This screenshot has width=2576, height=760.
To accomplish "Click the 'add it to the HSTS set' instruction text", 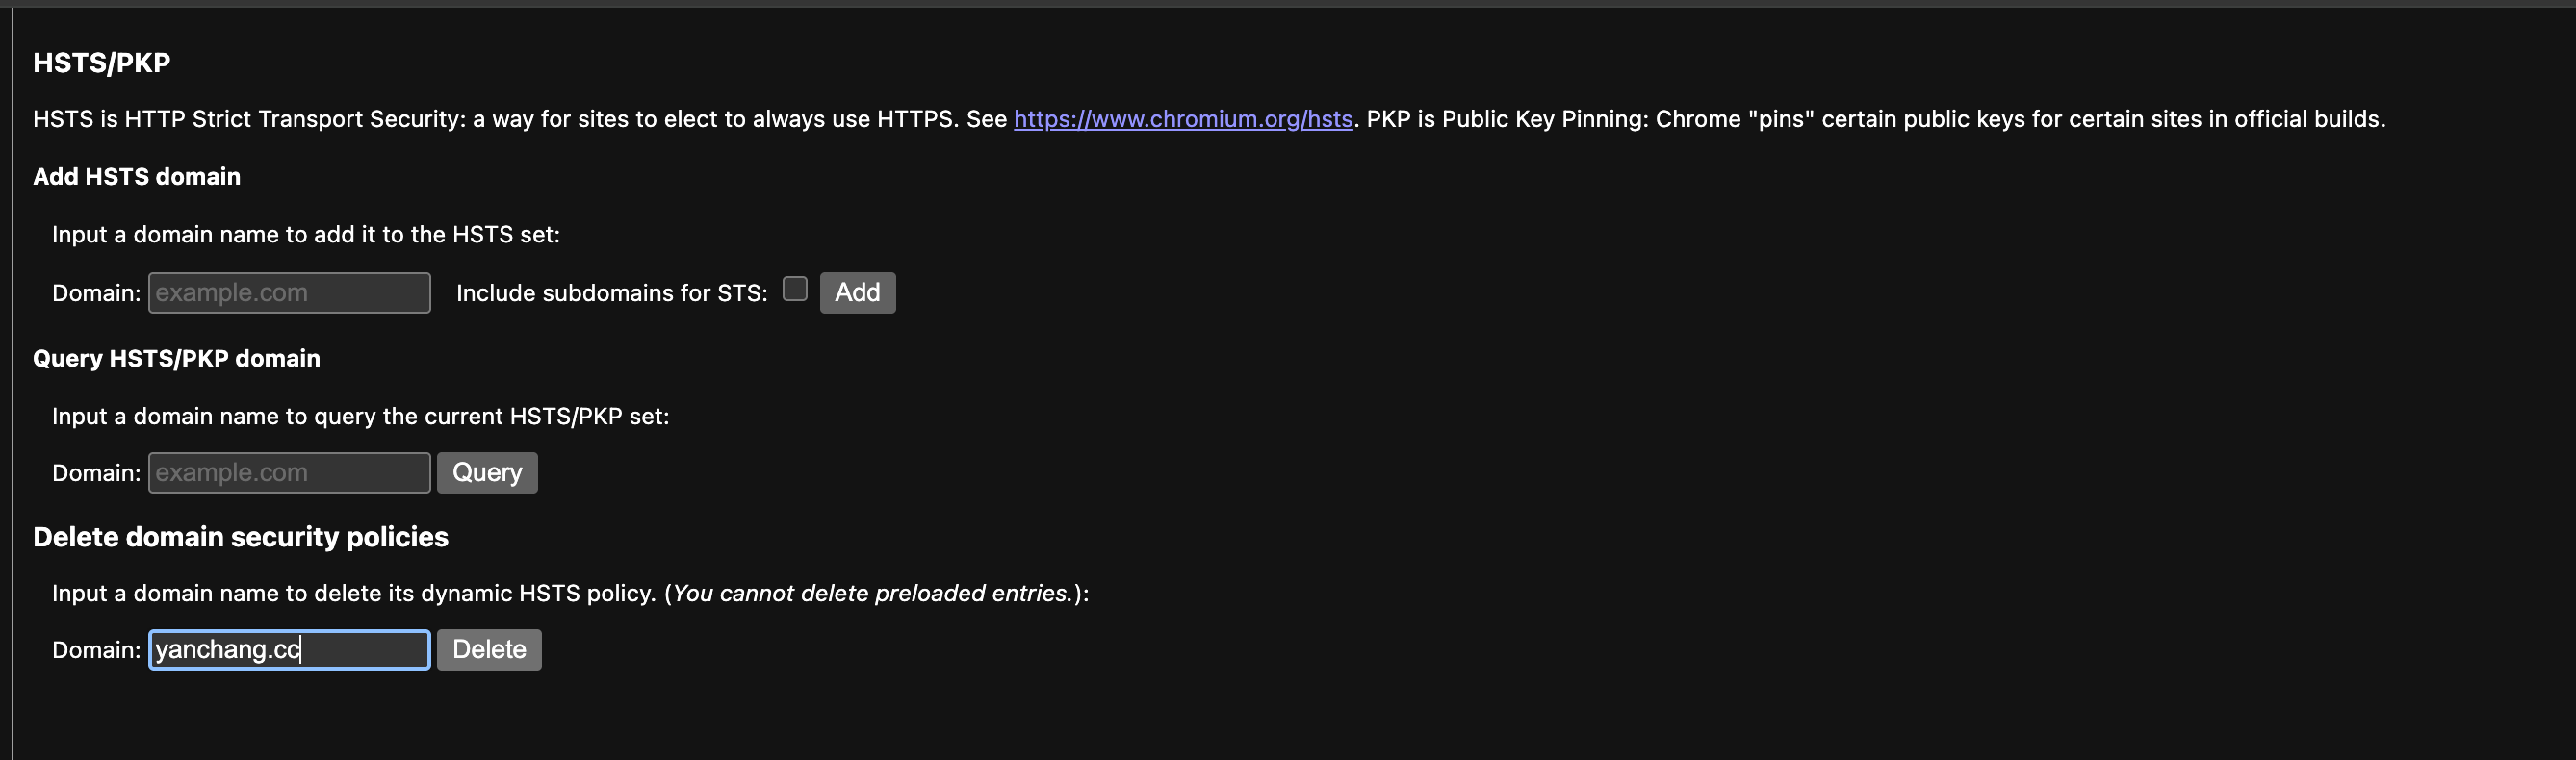I will 306,235.
